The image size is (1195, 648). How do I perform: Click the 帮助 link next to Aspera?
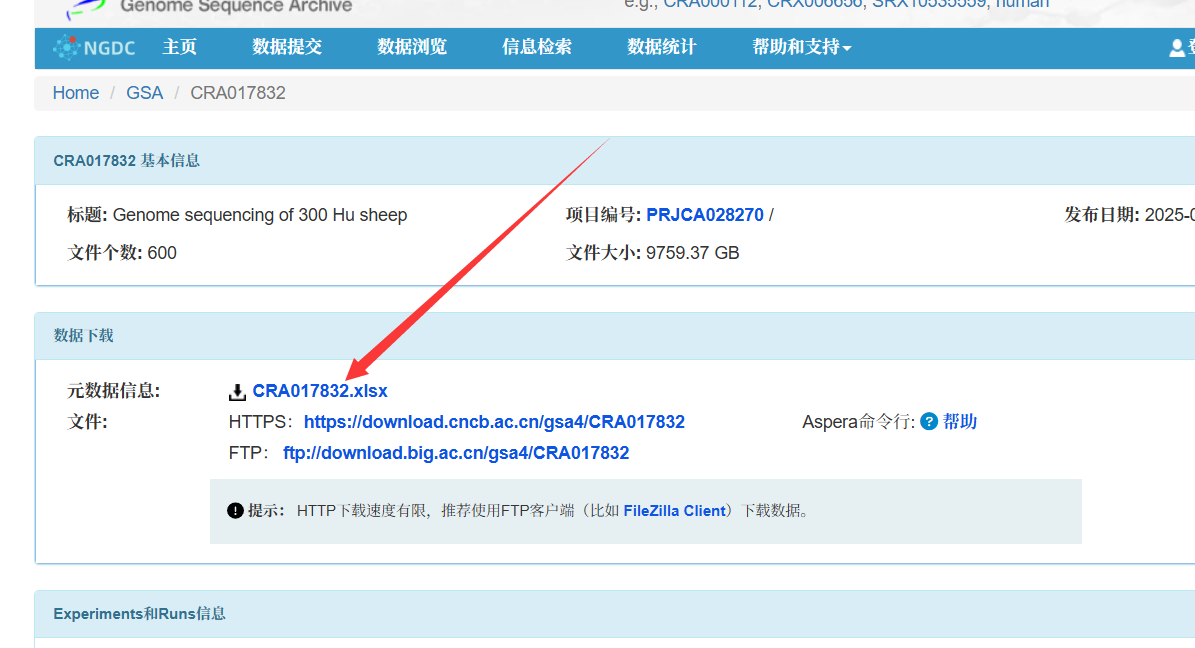pyautogui.click(x=960, y=422)
